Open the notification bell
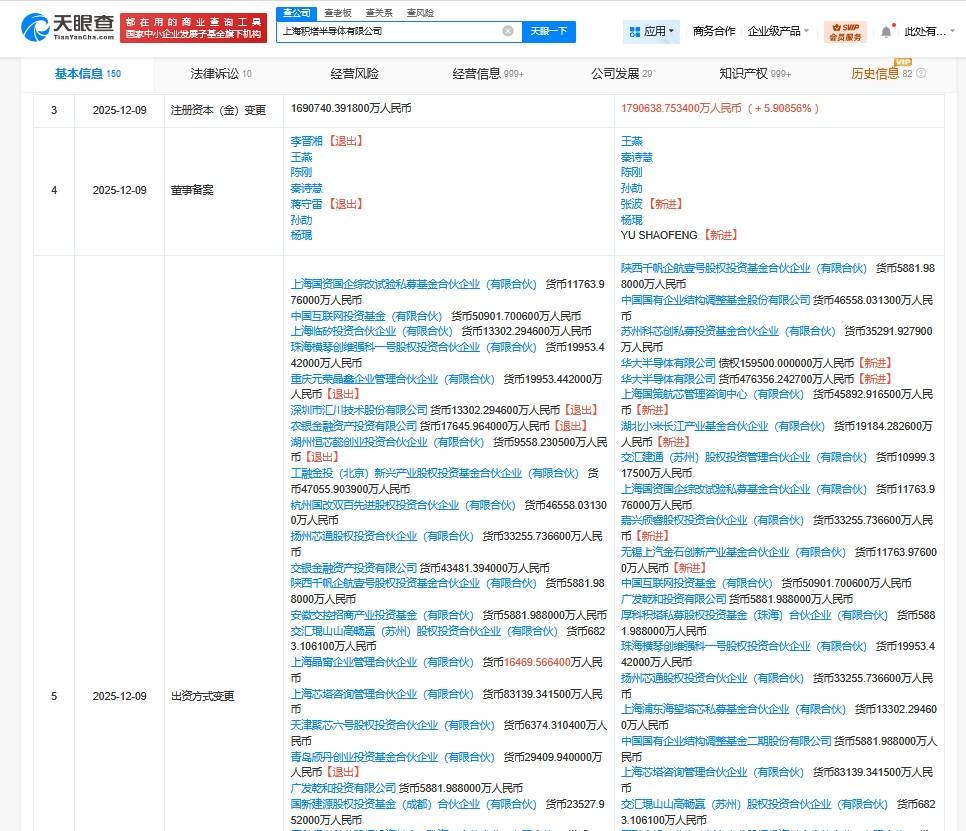Viewport: 966px width, 831px height. 886,31
